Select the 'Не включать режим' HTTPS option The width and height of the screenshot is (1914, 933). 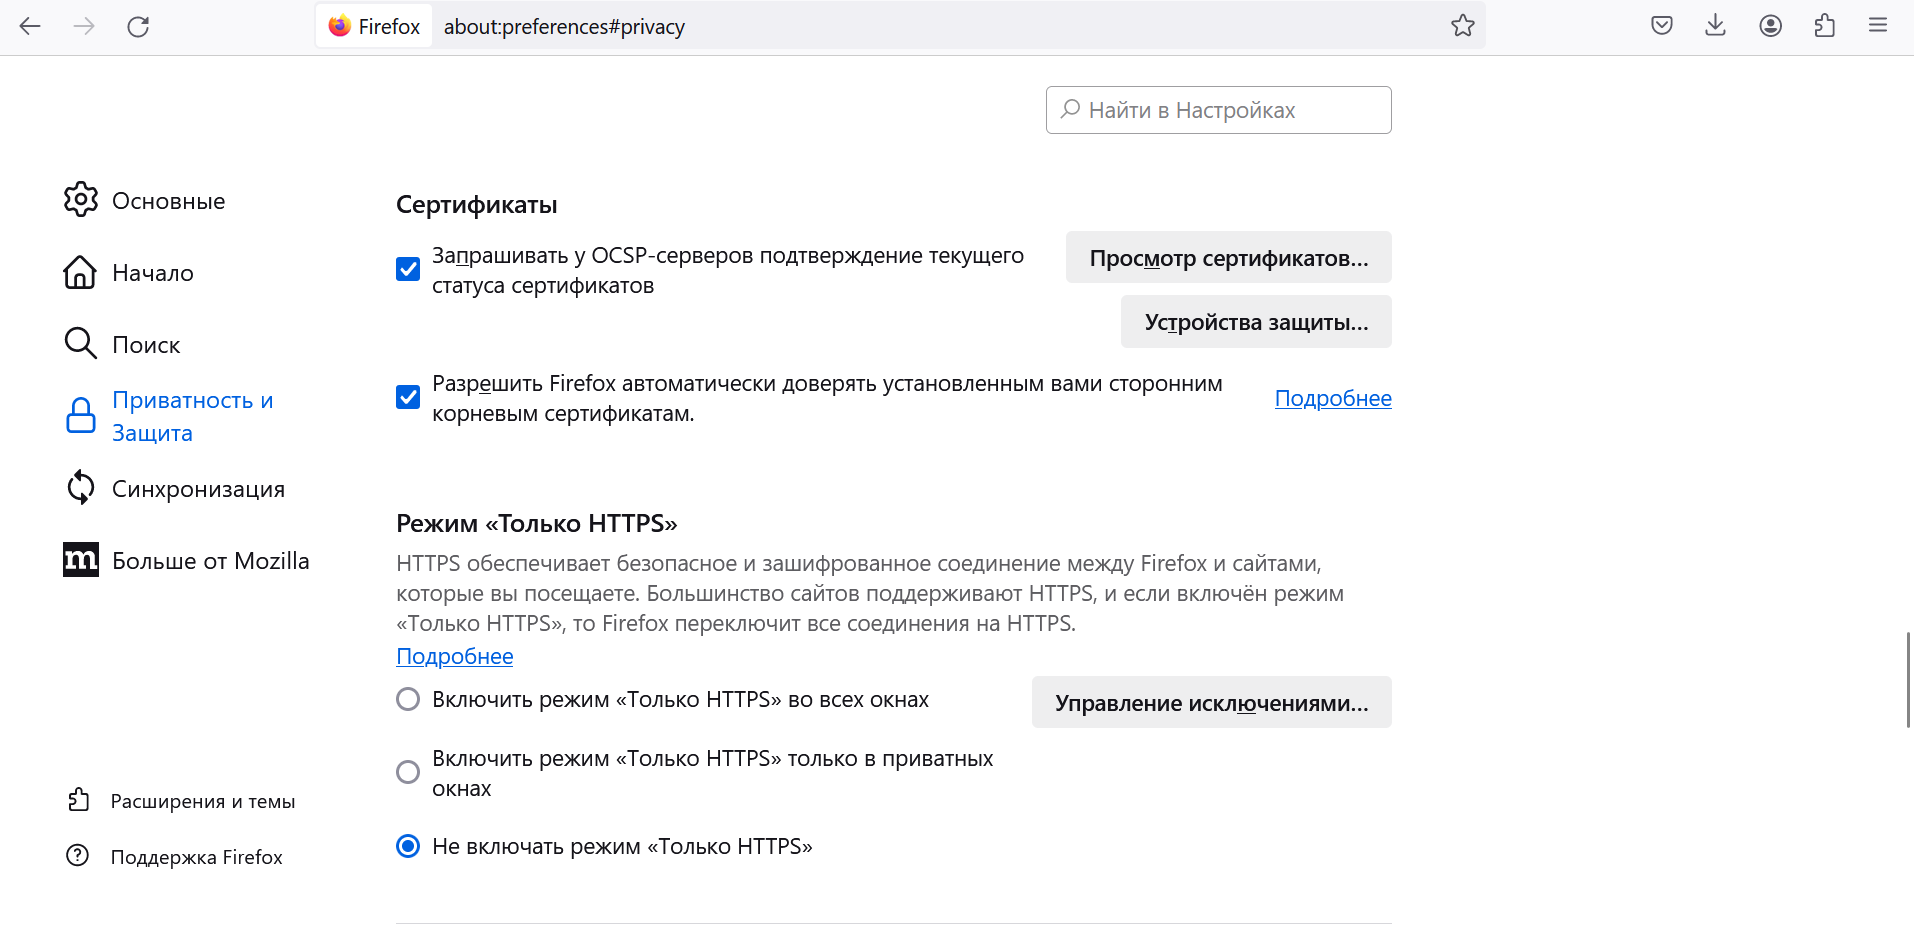pyautogui.click(x=408, y=846)
